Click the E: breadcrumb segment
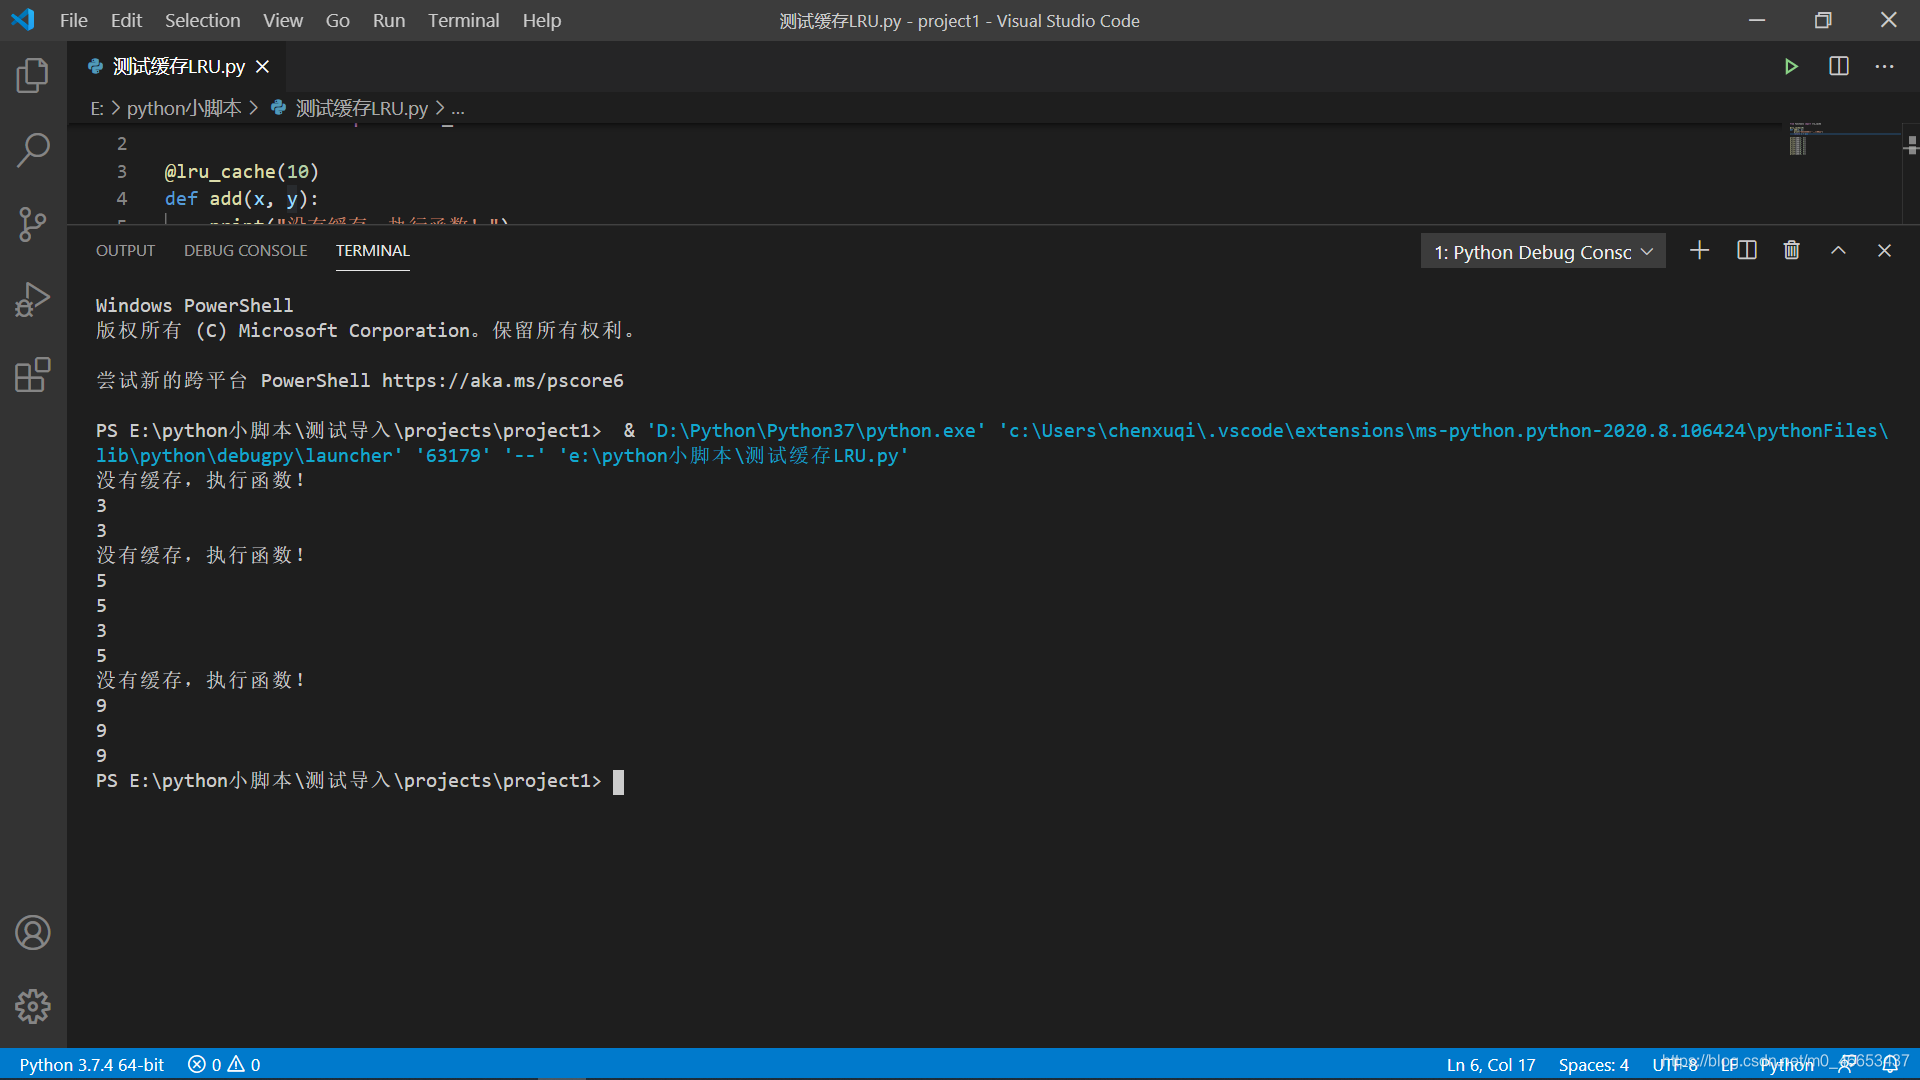Screen dimensions: 1920x1080 tap(96, 108)
